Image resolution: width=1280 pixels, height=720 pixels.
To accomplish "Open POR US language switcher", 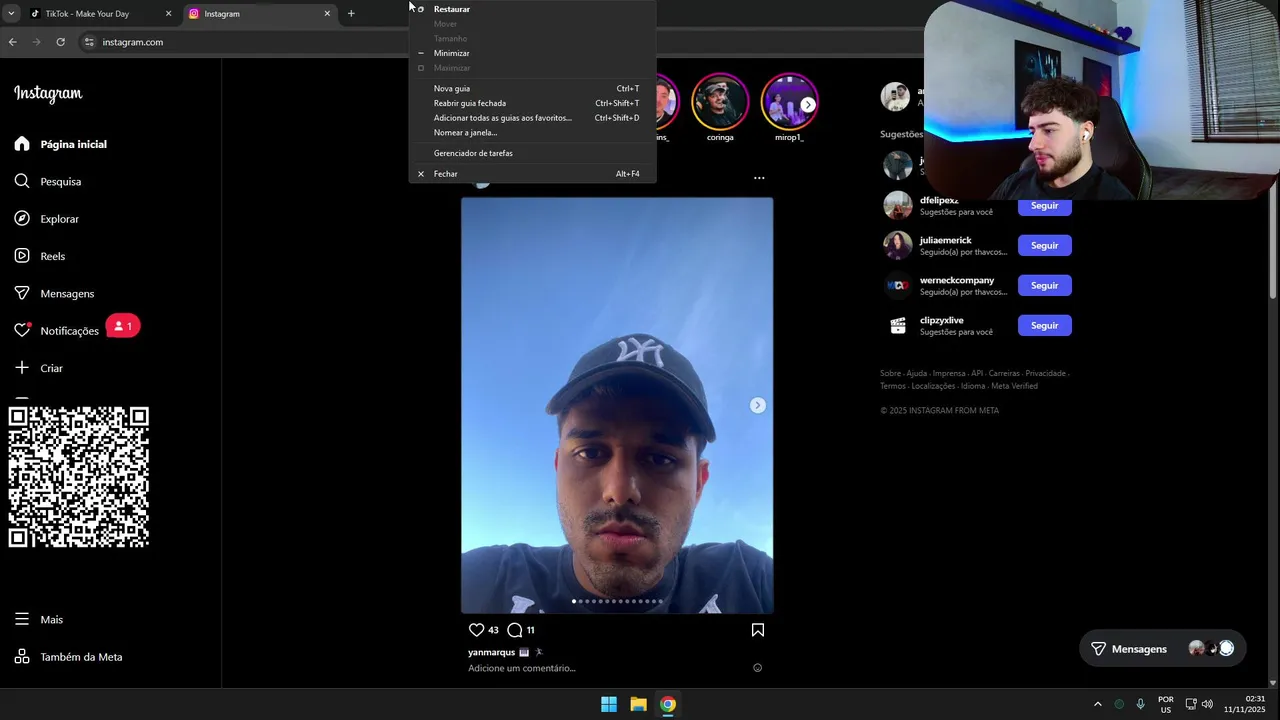I will (1166, 704).
